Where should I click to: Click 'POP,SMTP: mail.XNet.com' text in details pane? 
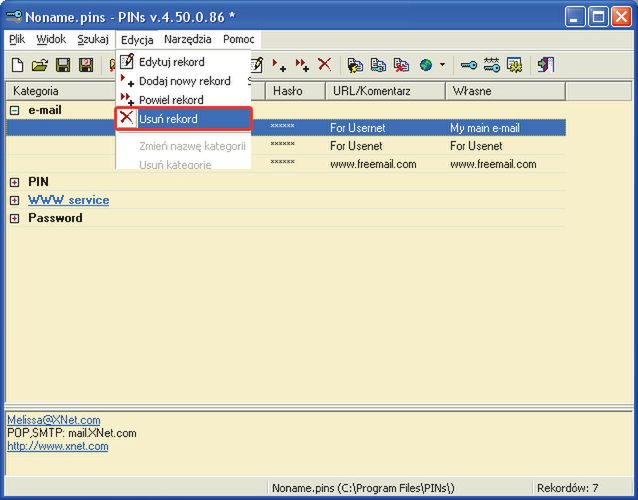[x=72, y=433]
